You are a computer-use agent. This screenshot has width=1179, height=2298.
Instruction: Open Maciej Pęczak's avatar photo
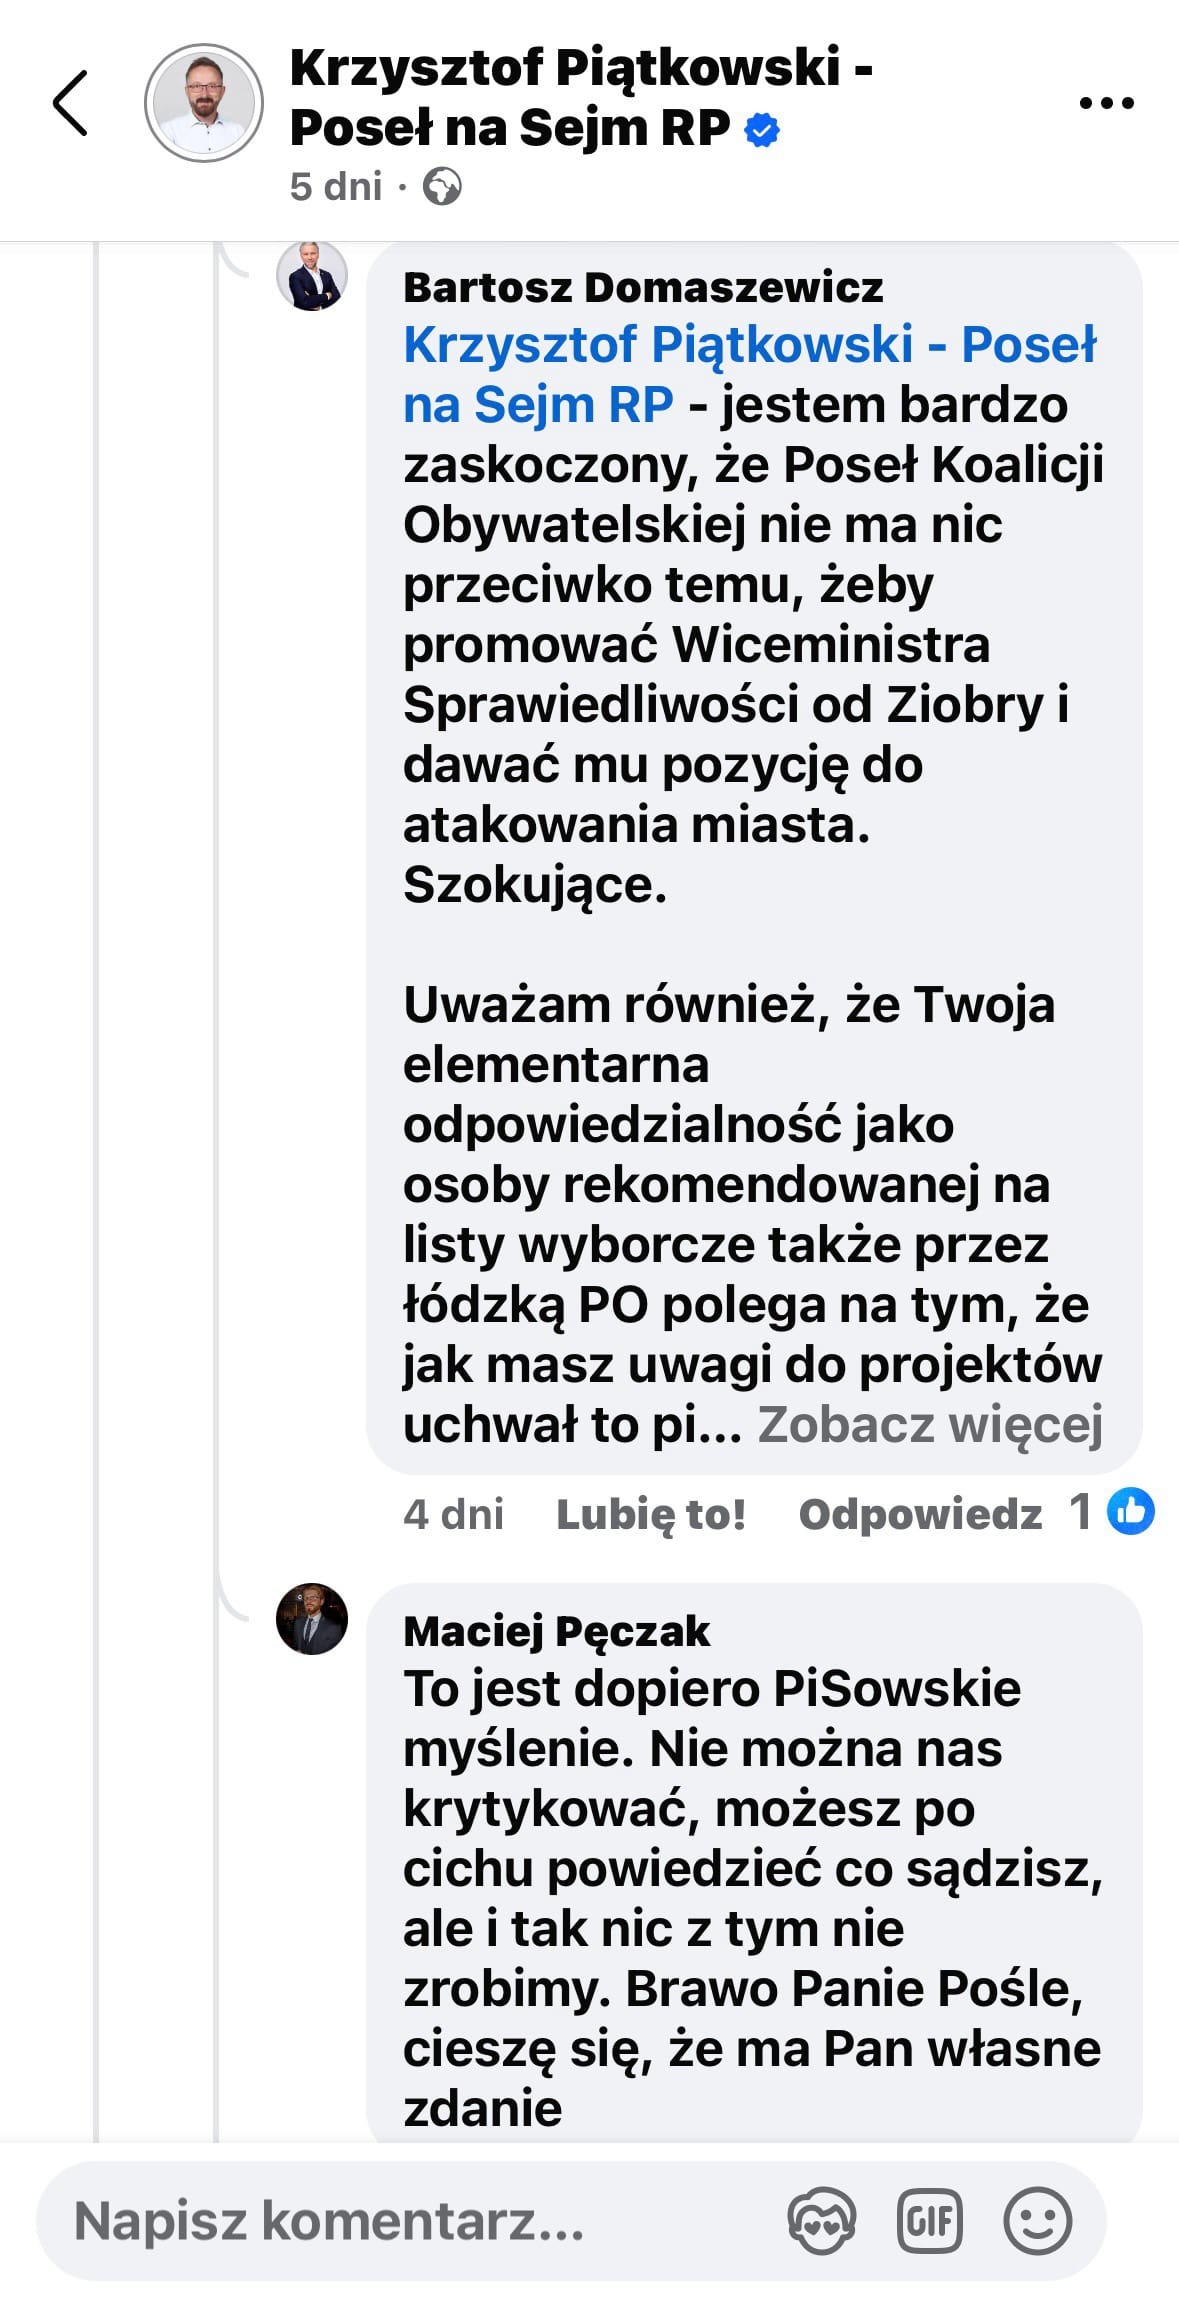pos(312,1619)
